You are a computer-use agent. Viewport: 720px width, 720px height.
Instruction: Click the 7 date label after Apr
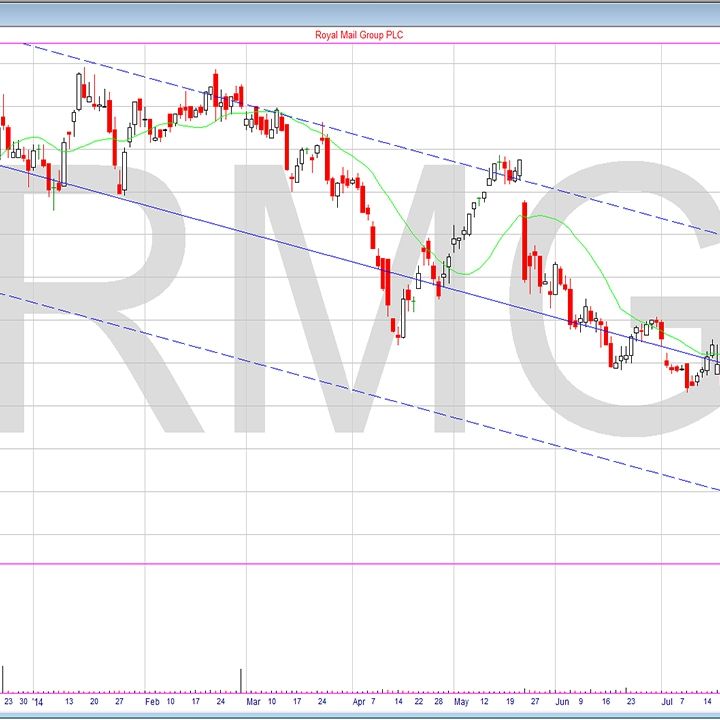pyautogui.click(x=373, y=701)
